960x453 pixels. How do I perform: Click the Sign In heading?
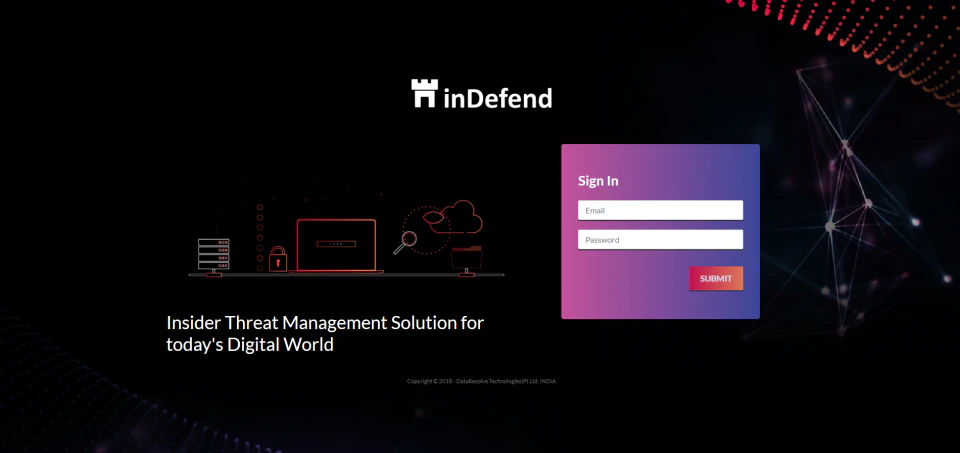click(598, 181)
